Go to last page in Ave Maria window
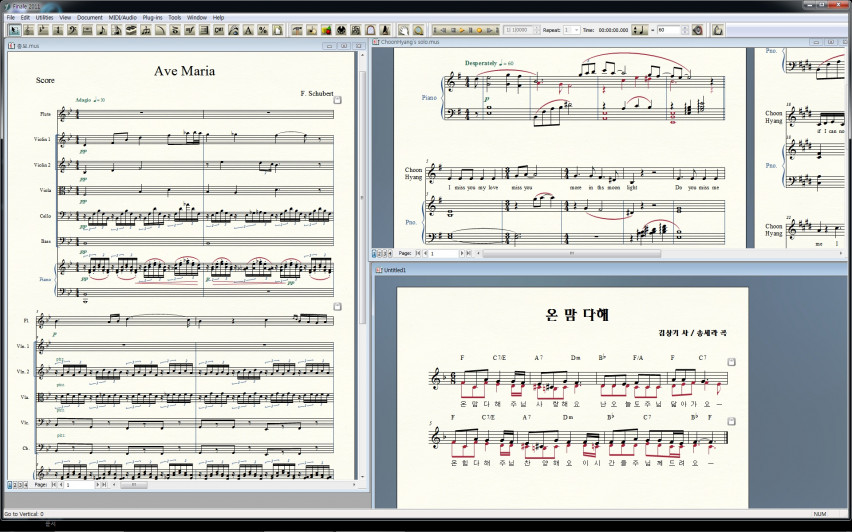The height and width of the screenshot is (532, 852). click(x=104, y=484)
